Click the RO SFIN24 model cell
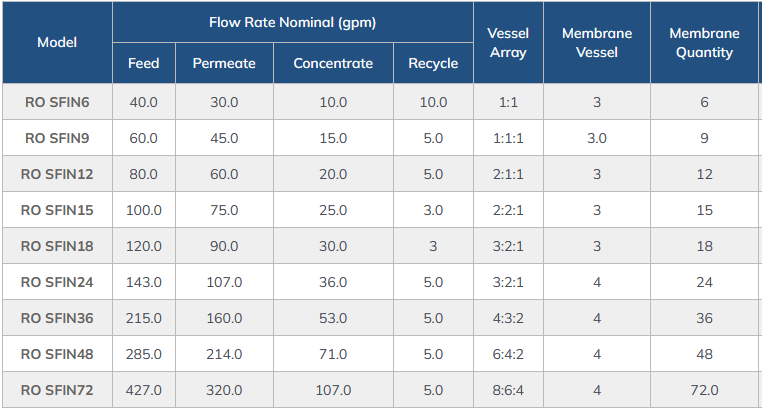762x412 pixels. coord(57,282)
